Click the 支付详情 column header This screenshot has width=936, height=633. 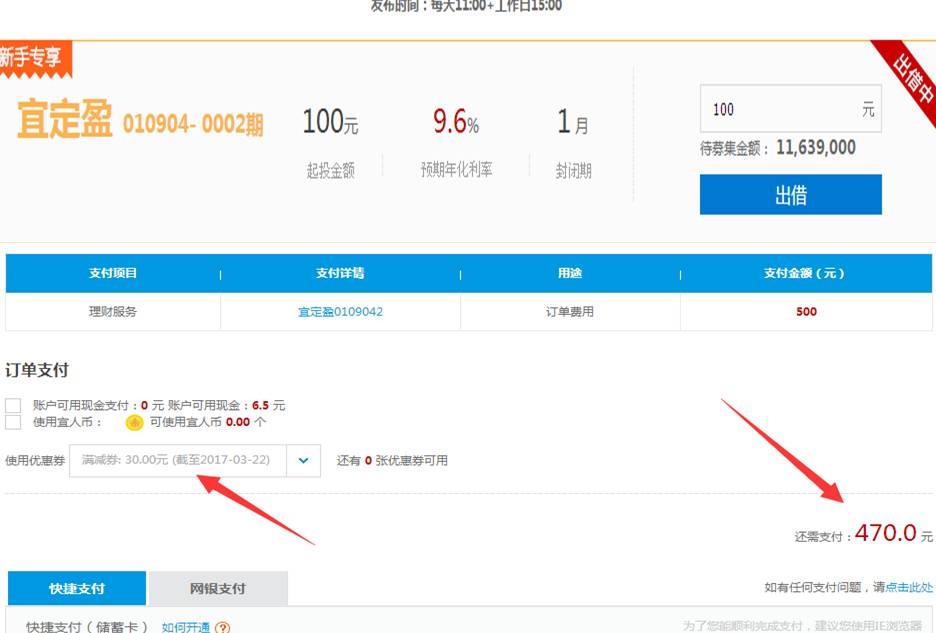[340, 273]
